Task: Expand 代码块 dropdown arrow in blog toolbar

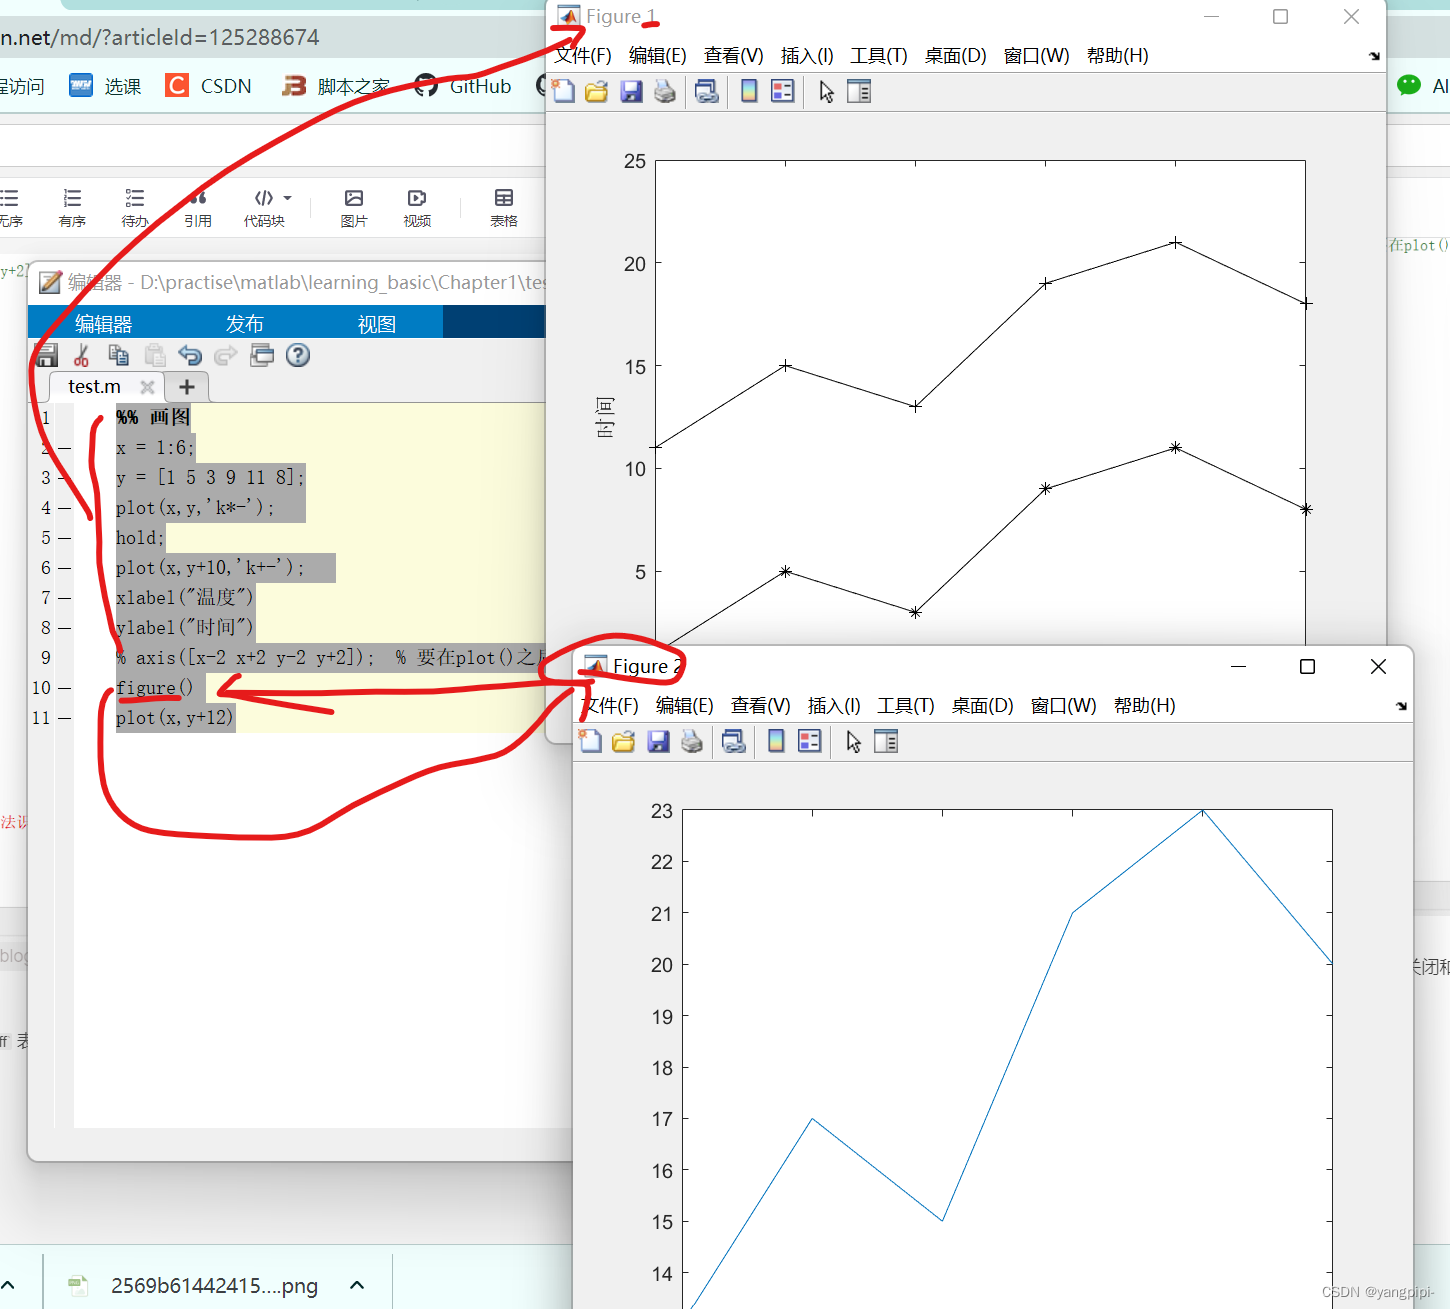Action: coord(288,198)
